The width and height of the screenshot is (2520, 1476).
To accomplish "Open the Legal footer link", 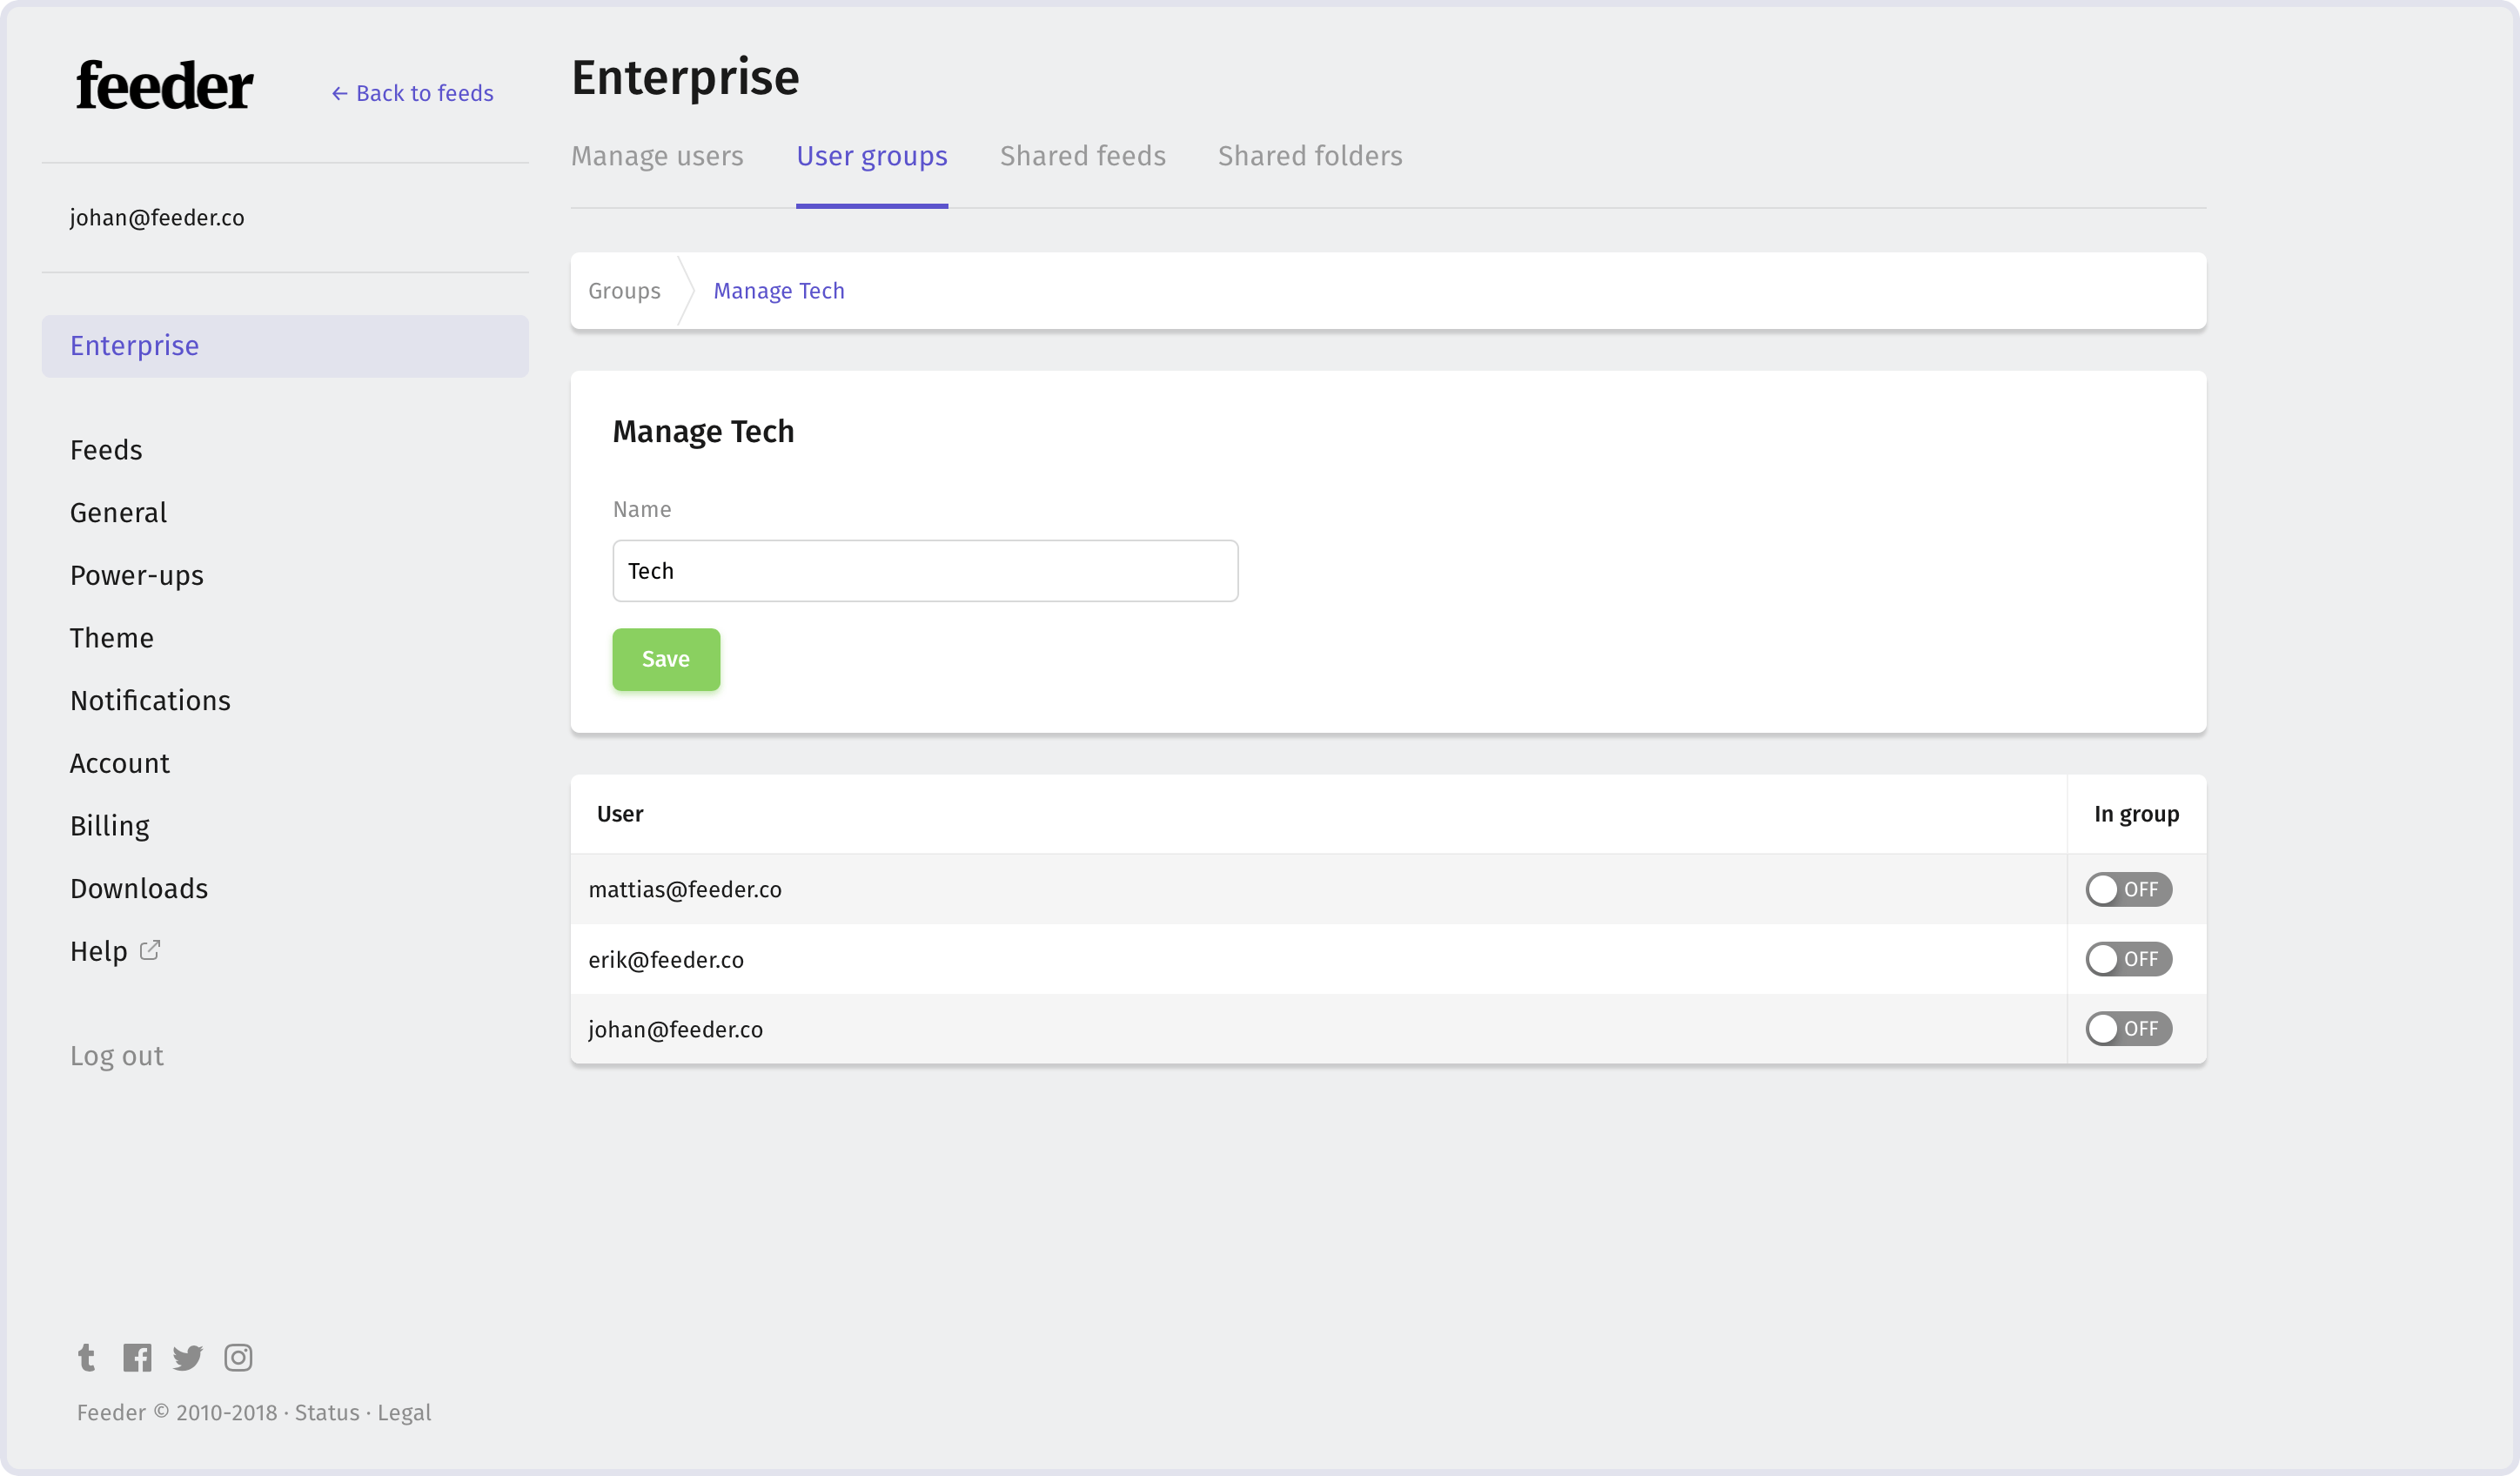I will pyautogui.click(x=404, y=1413).
